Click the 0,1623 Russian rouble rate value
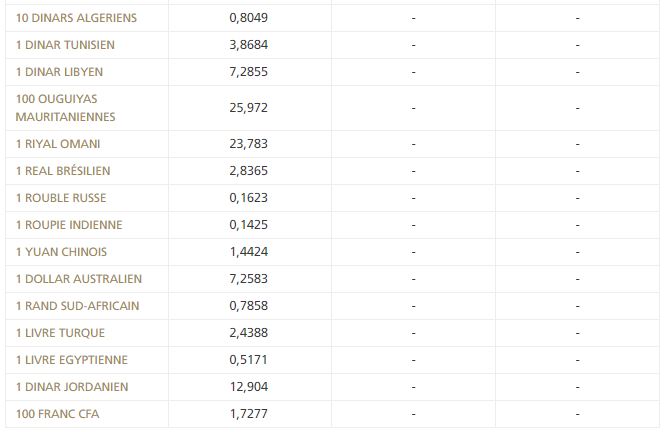The height and width of the screenshot is (432, 664). pyautogui.click(x=249, y=198)
